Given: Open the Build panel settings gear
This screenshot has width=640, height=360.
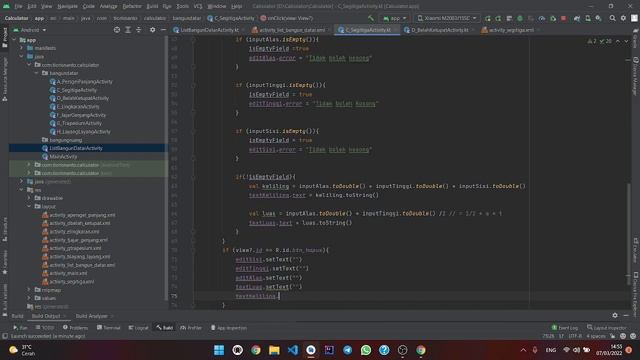Looking at the screenshot, I should pyautogui.click(x=615, y=315).
